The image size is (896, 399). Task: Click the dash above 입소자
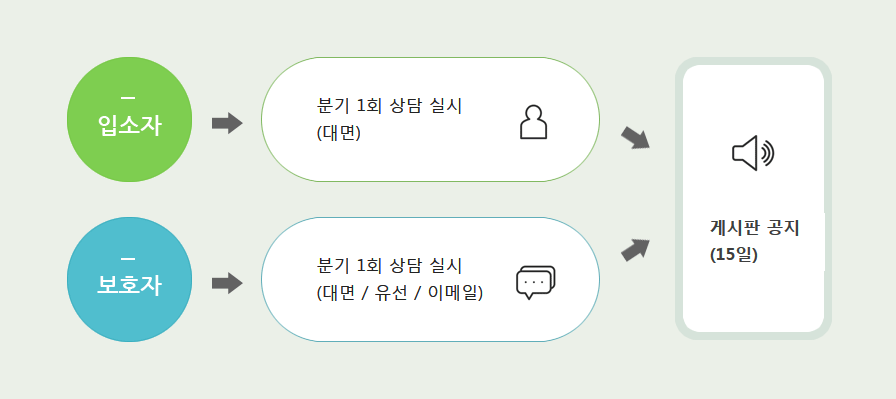[x=129, y=99]
